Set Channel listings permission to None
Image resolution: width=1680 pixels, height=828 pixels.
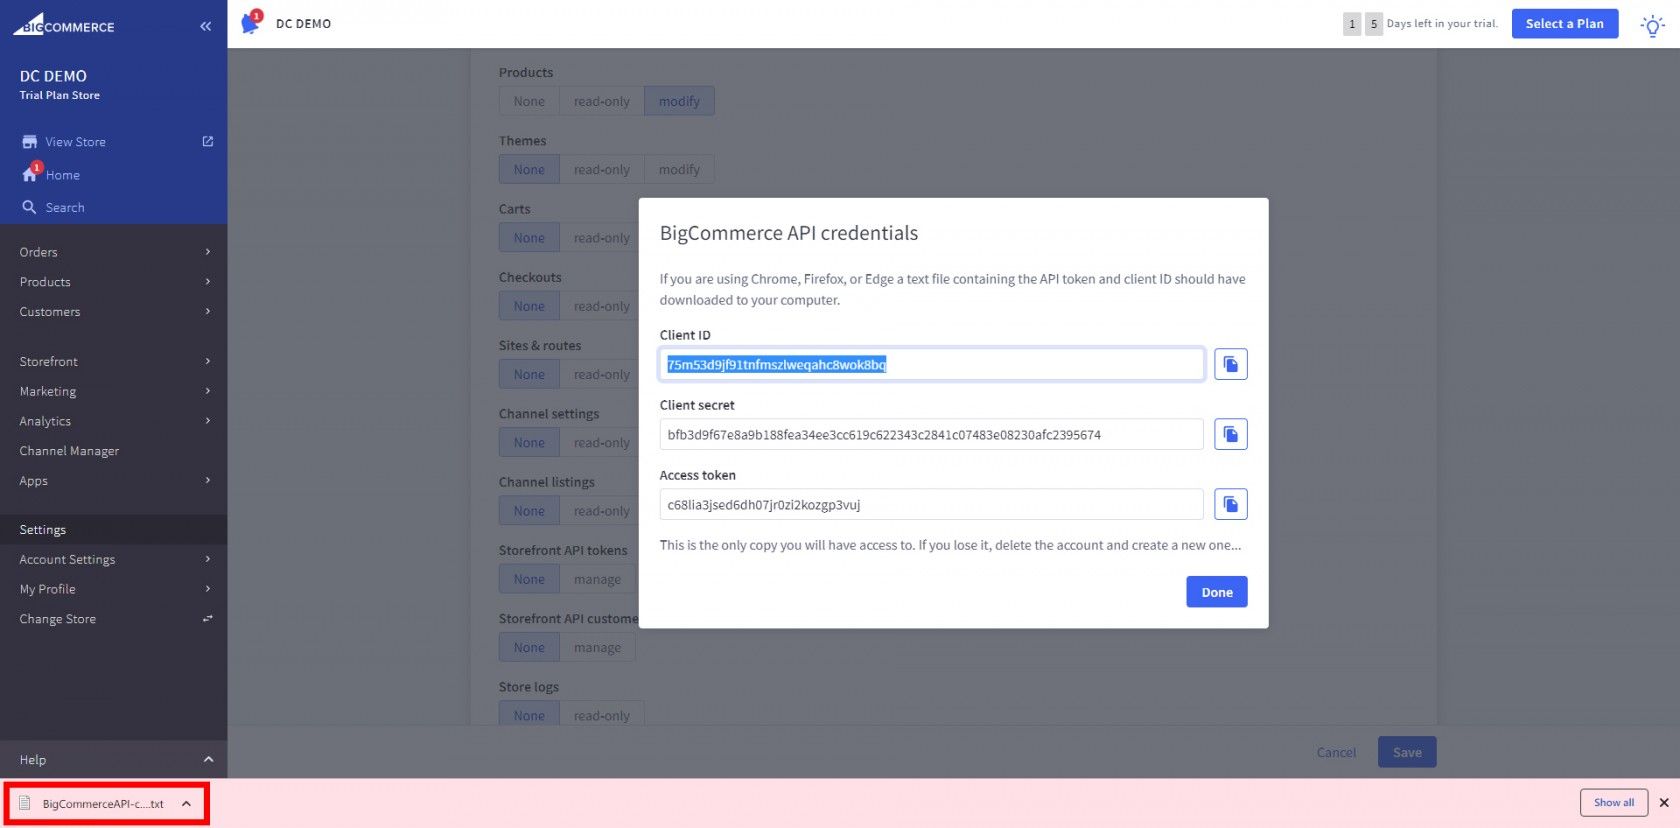tap(529, 511)
